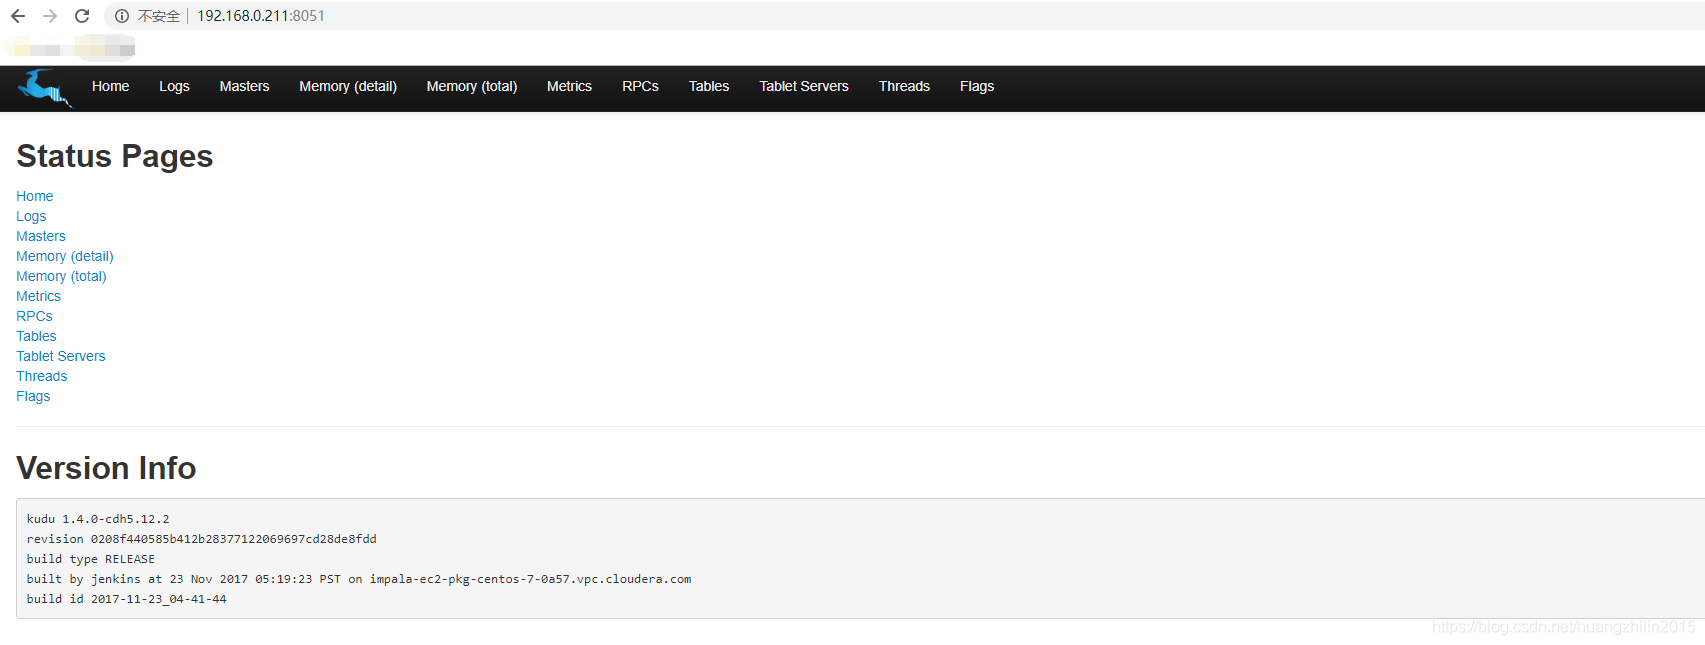
Task: Reload the page with refresh icon
Action: click(x=82, y=16)
